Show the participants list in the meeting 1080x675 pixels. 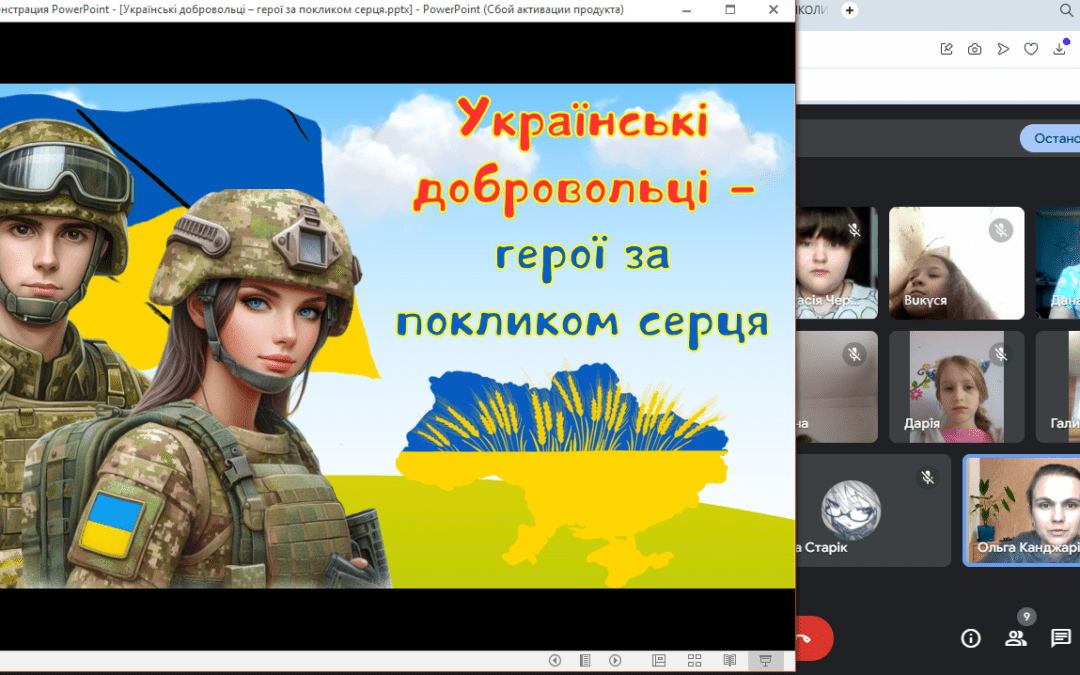tap(1016, 638)
